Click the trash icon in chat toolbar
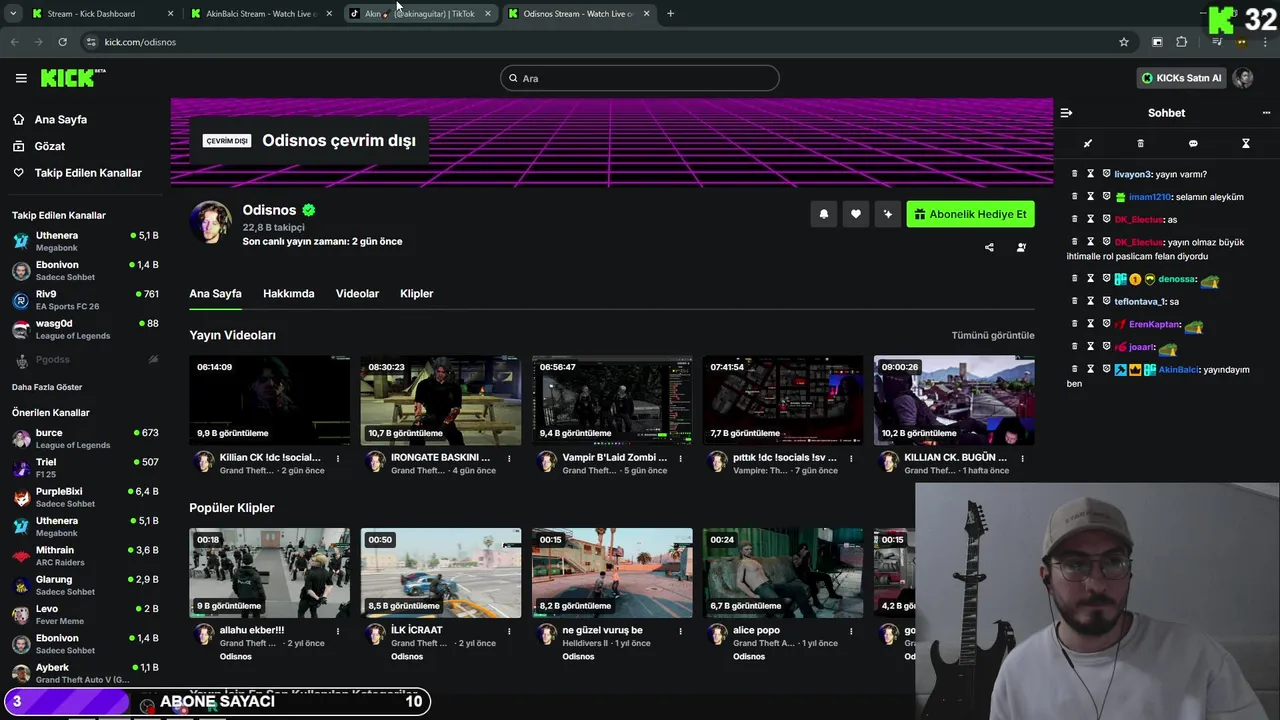The width and height of the screenshot is (1280, 720). (1140, 143)
